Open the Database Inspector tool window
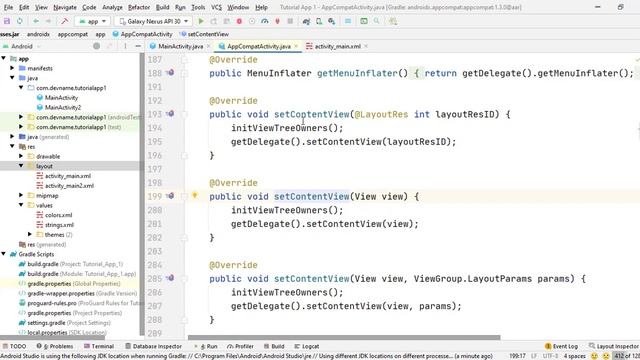This screenshot has height=360, width=640. (153, 346)
